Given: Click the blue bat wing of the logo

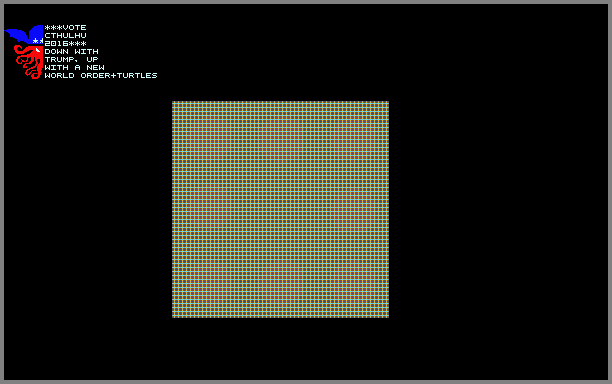Looking at the screenshot, I should 23,34.
